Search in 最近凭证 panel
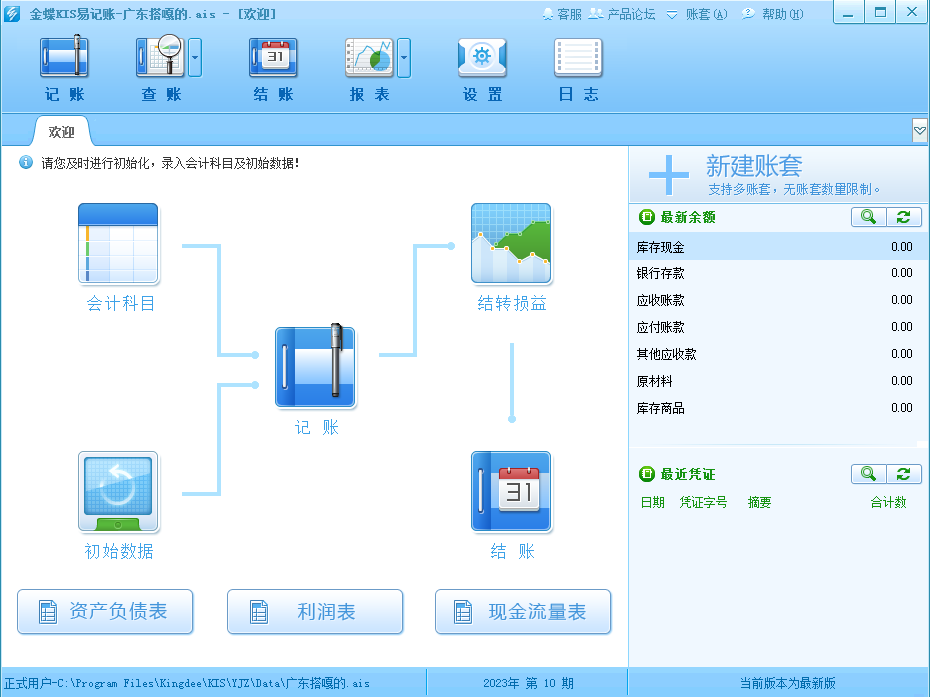Screen dimensions: 930x697 868,474
